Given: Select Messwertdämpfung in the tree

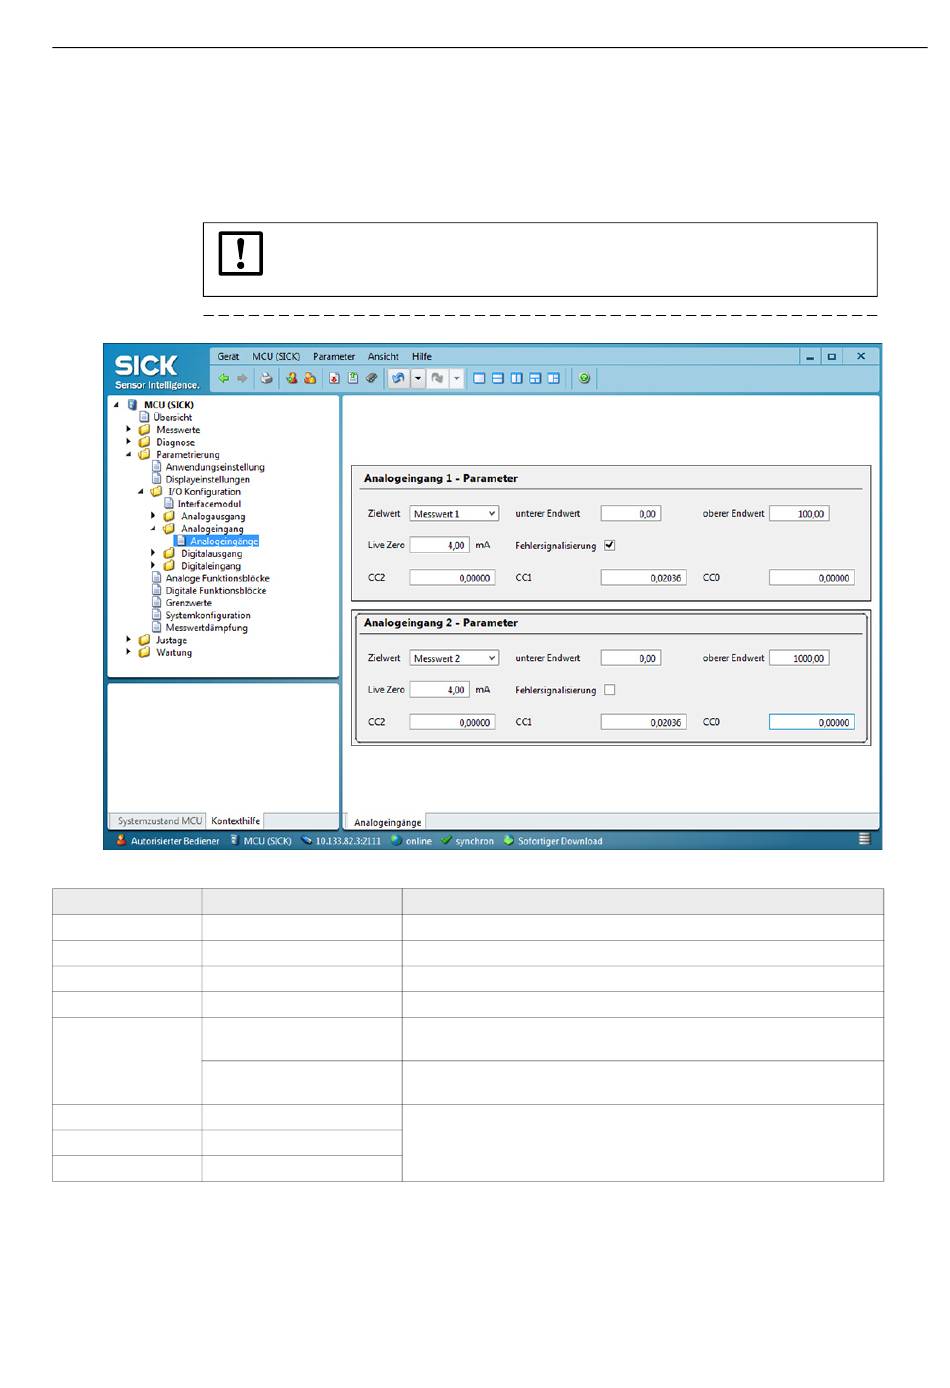Looking at the screenshot, I should point(206,628).
